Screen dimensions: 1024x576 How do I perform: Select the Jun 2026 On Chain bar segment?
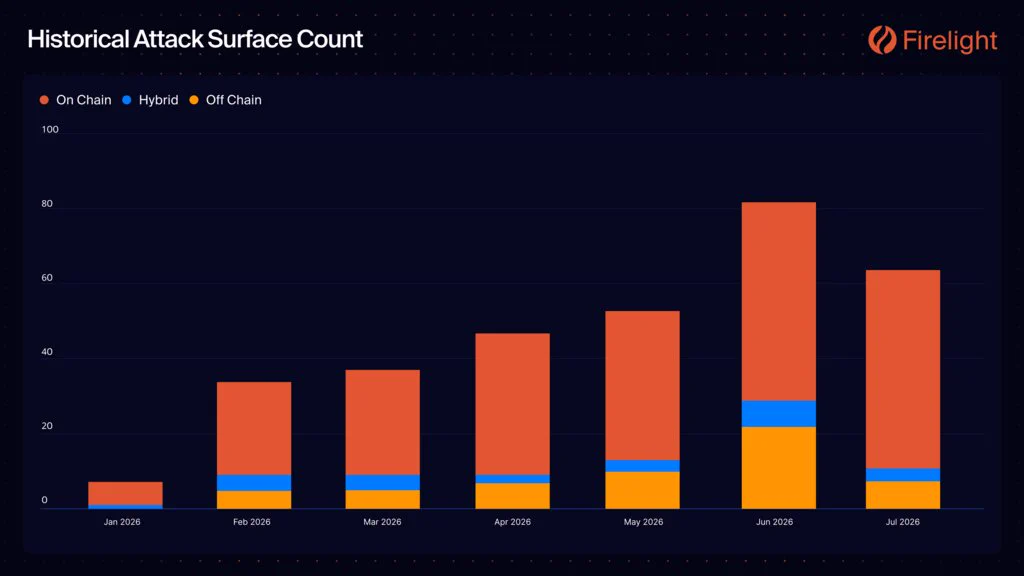(x=778, y=302)
